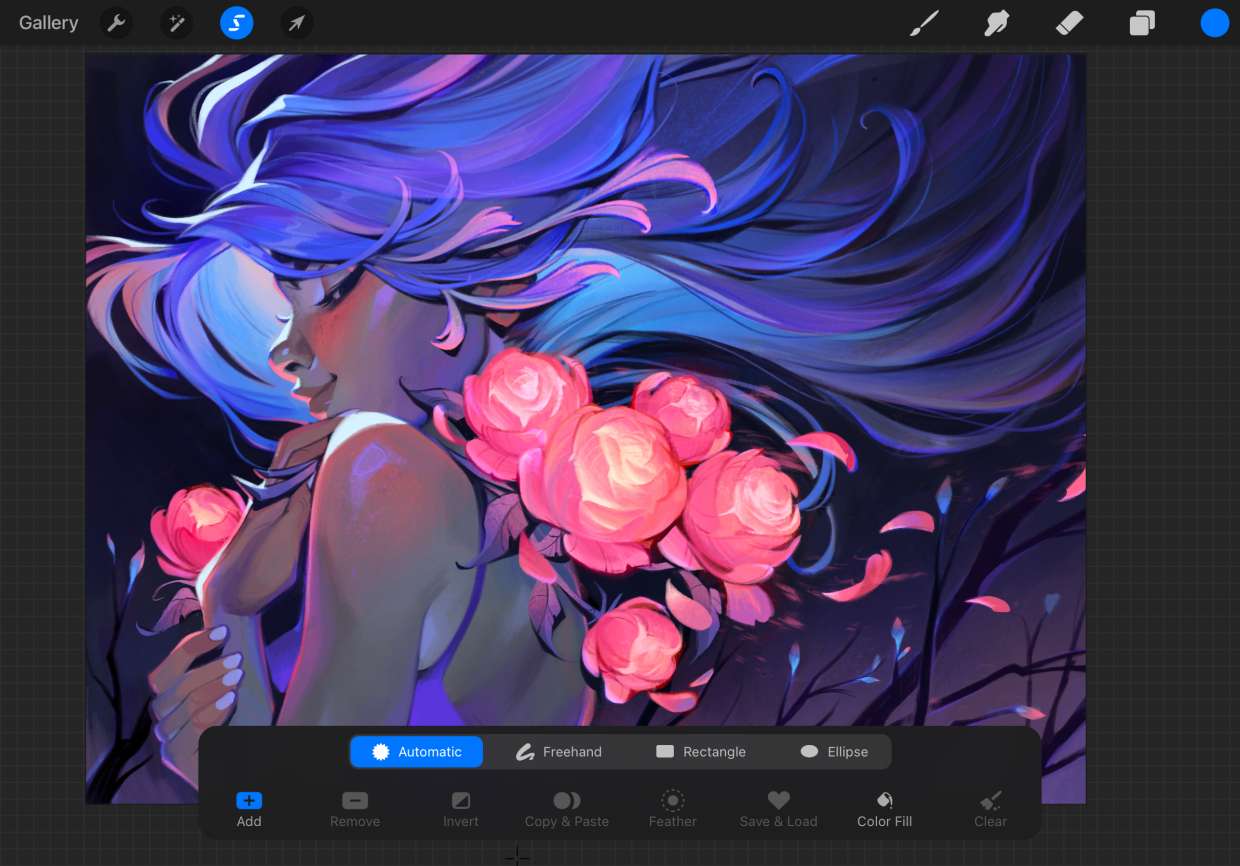Choose Rectangle selection mode

click(701, 752)
